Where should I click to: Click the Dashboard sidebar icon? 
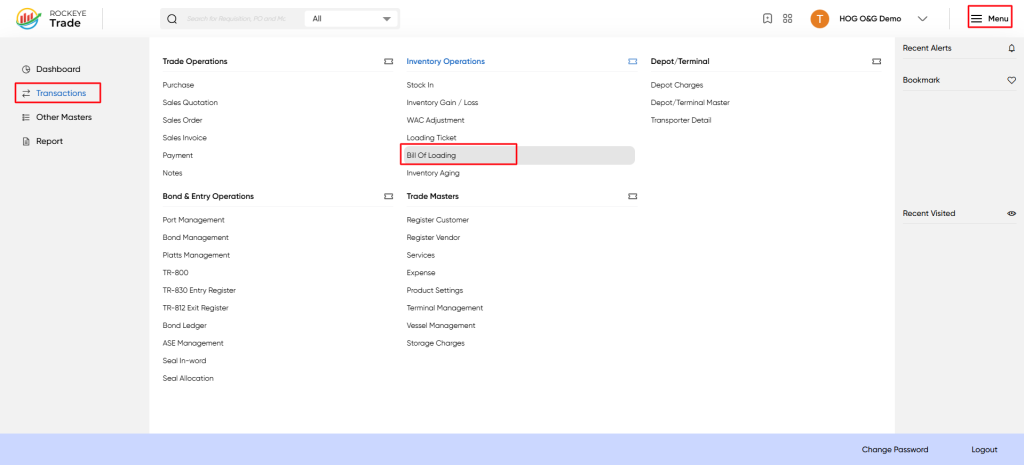pos(26,69)
